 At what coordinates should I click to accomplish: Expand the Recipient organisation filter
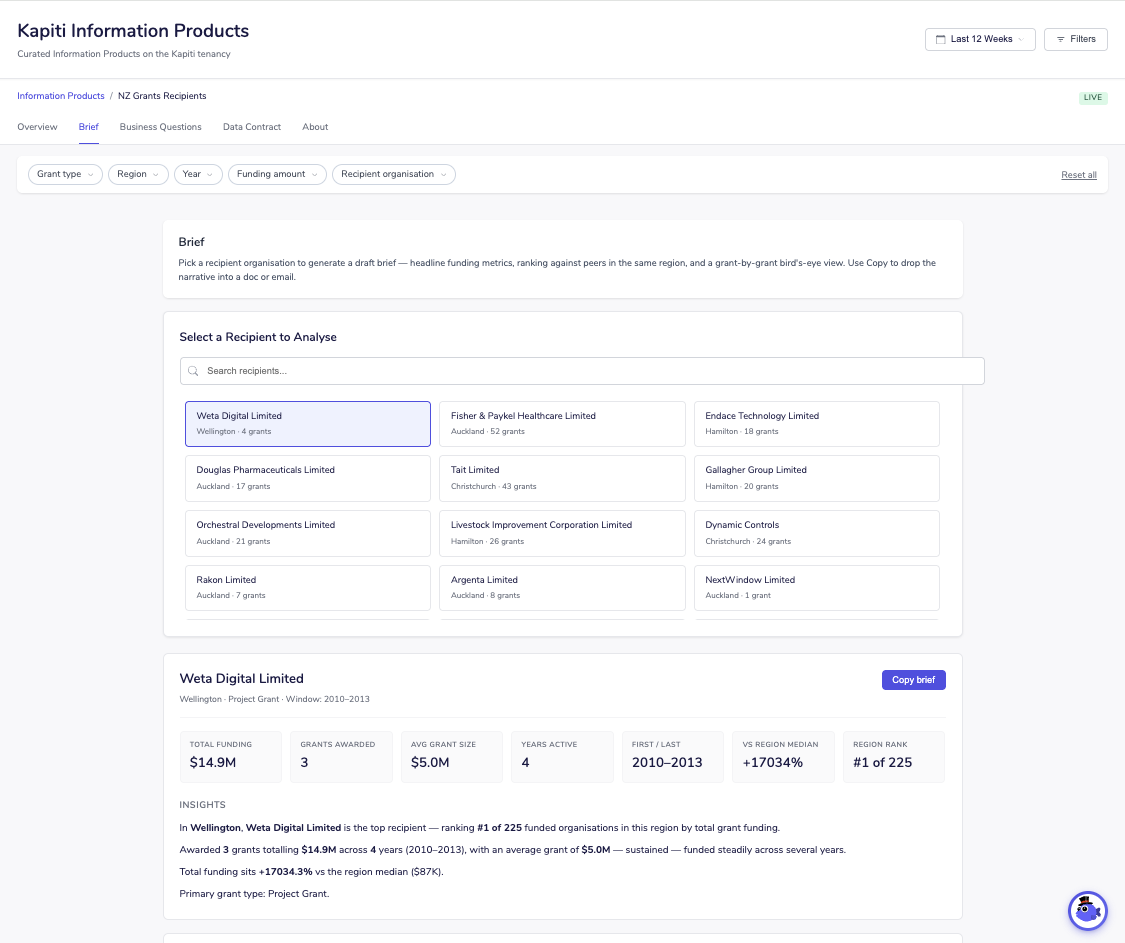[x=394, y=174]
